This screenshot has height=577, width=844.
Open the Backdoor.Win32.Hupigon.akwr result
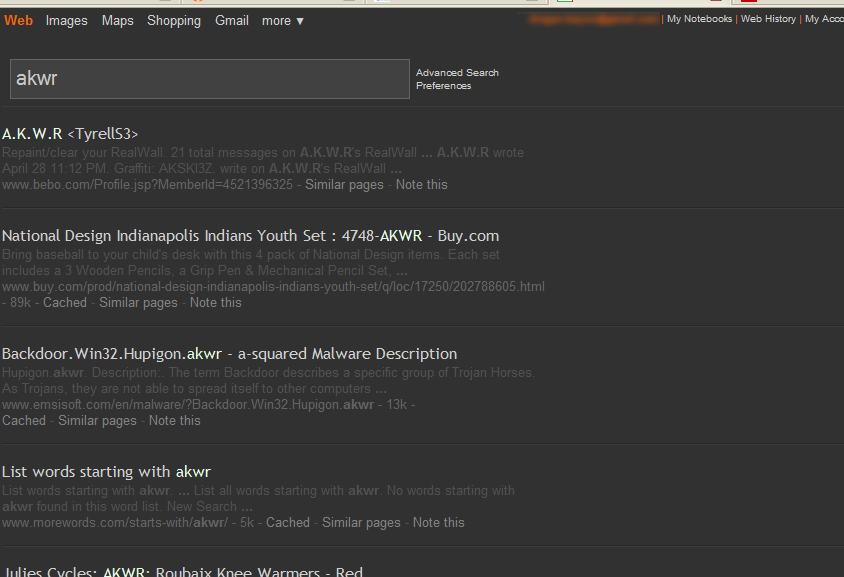(x=229, y=354)
